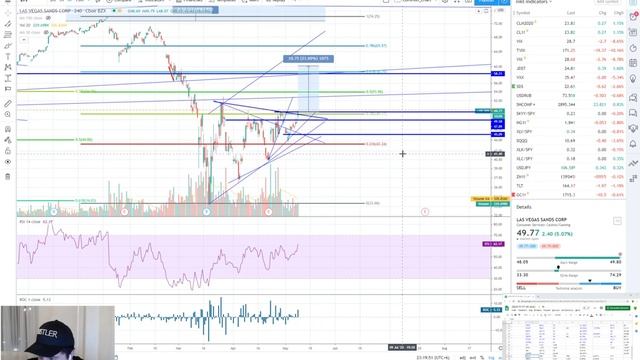The width and height of the screenshot is (640, 360).
Task: Select the USDJPY watchlist row
Action: pyautogui.click(x=569, y=167)
